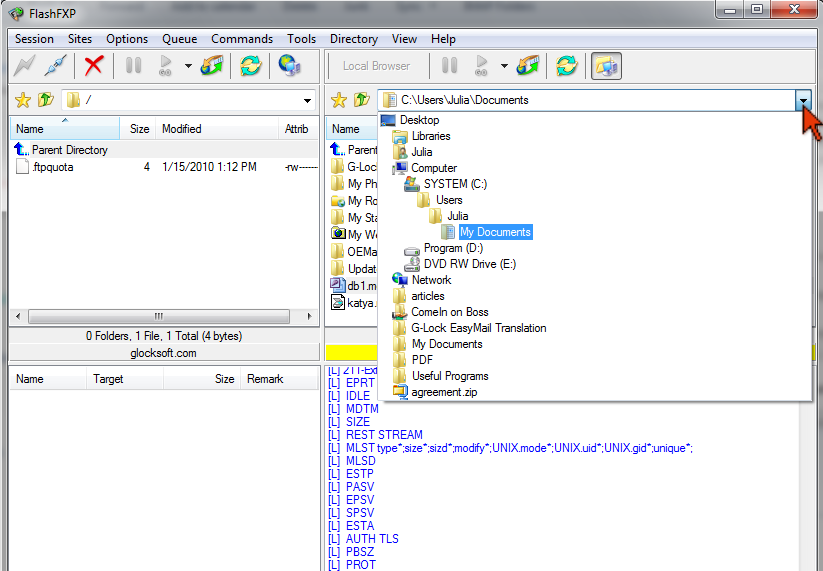This screenshot has height=571, width=823.
Task: Collapse the C:\Users\Julia\Documents path dropdown
Action: coord(804,100)
